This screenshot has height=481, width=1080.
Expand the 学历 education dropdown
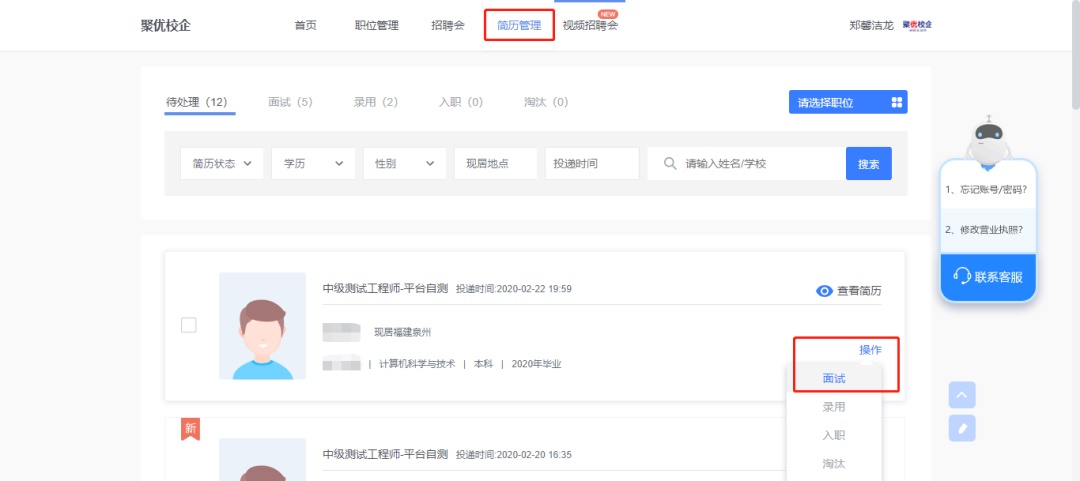(313, 163)
